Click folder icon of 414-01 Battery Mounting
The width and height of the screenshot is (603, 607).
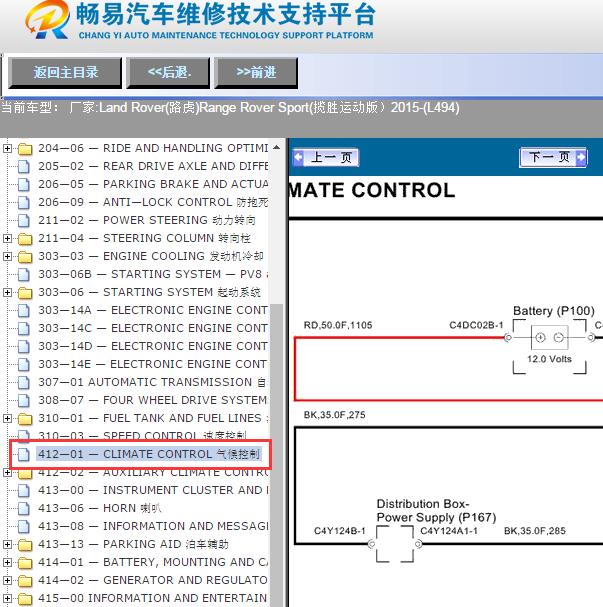pyautogui.click(x=25, y=562)
